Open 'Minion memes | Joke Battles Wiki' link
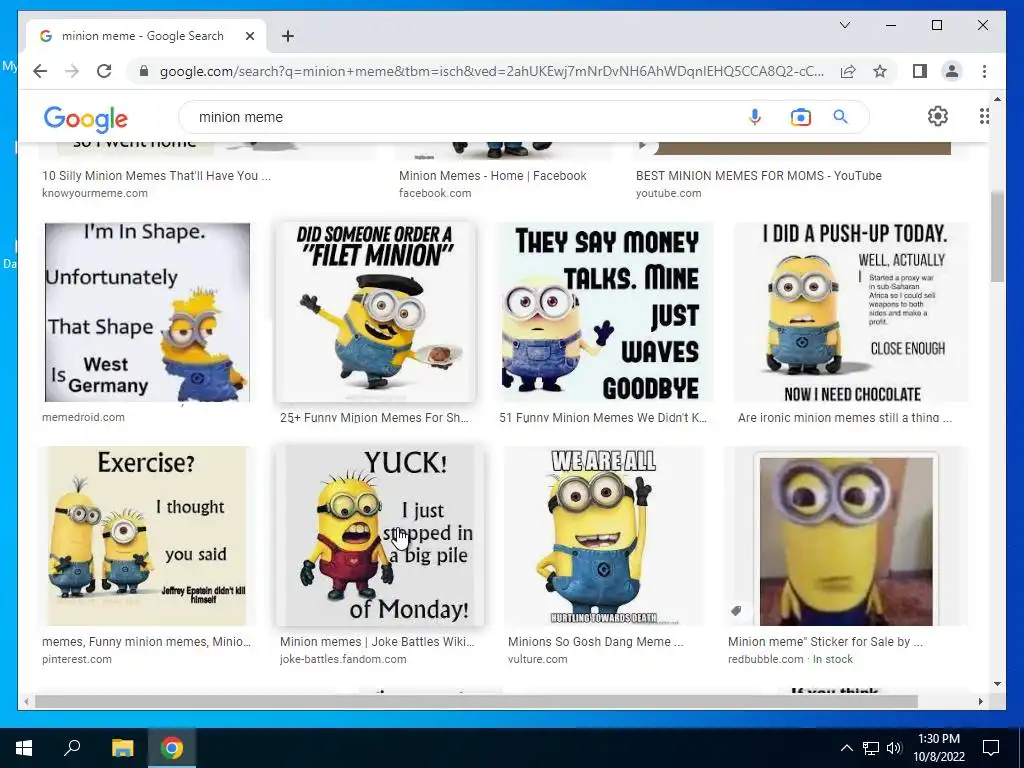Image resolution: width=1024 pixels, height=768 pixels. (377, 642)
